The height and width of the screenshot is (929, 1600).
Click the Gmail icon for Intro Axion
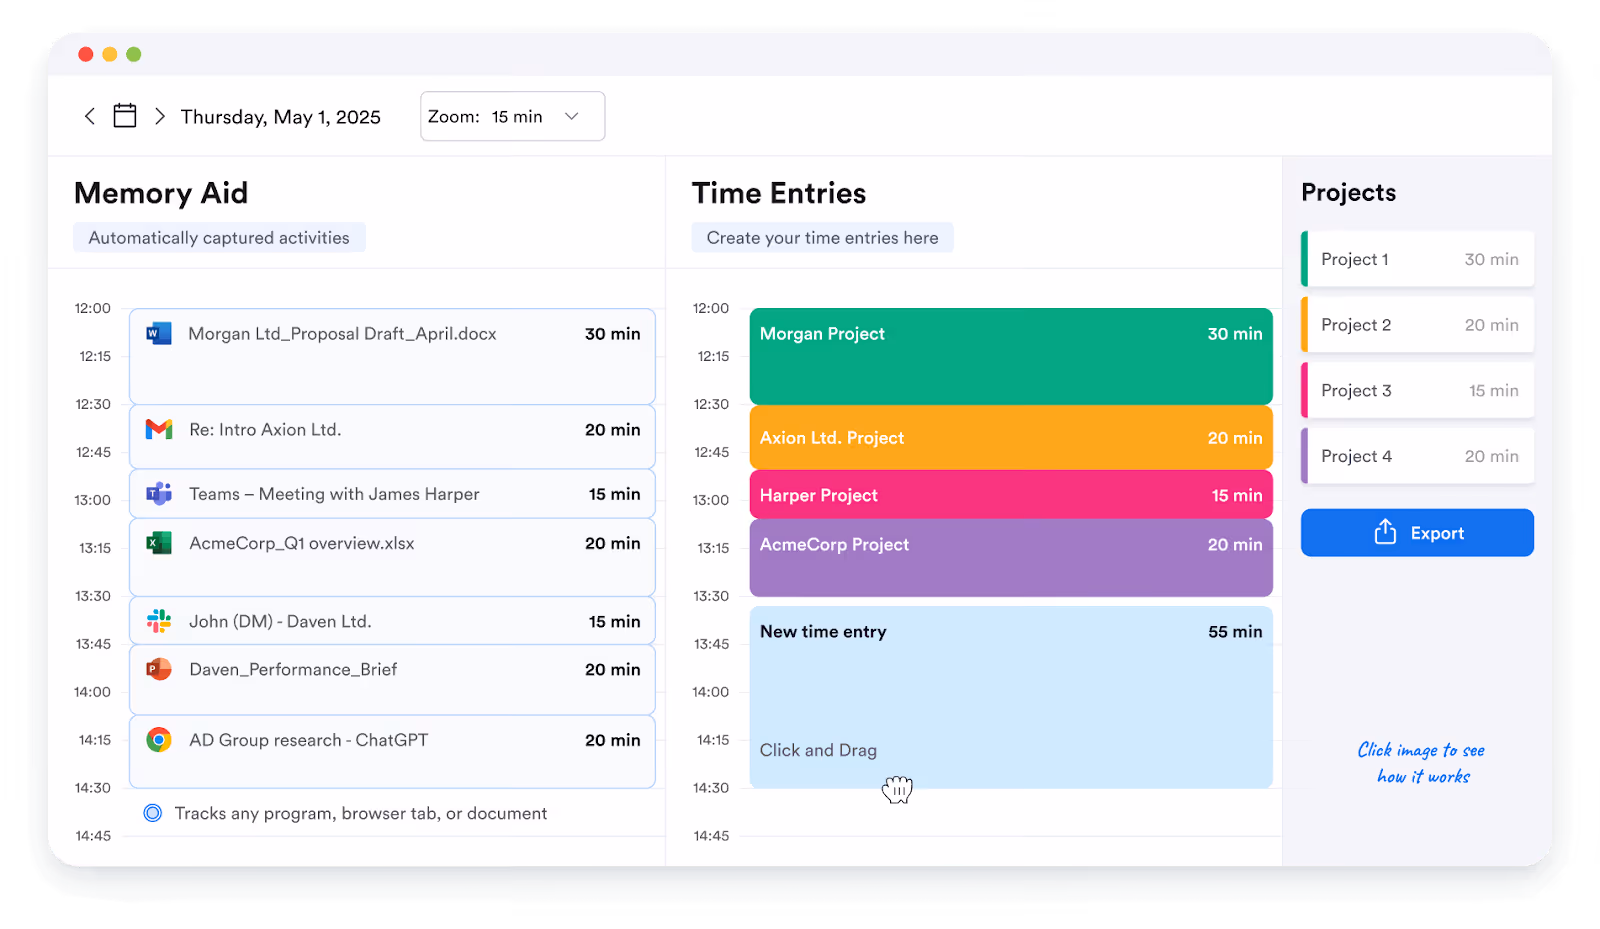(159, 430)
